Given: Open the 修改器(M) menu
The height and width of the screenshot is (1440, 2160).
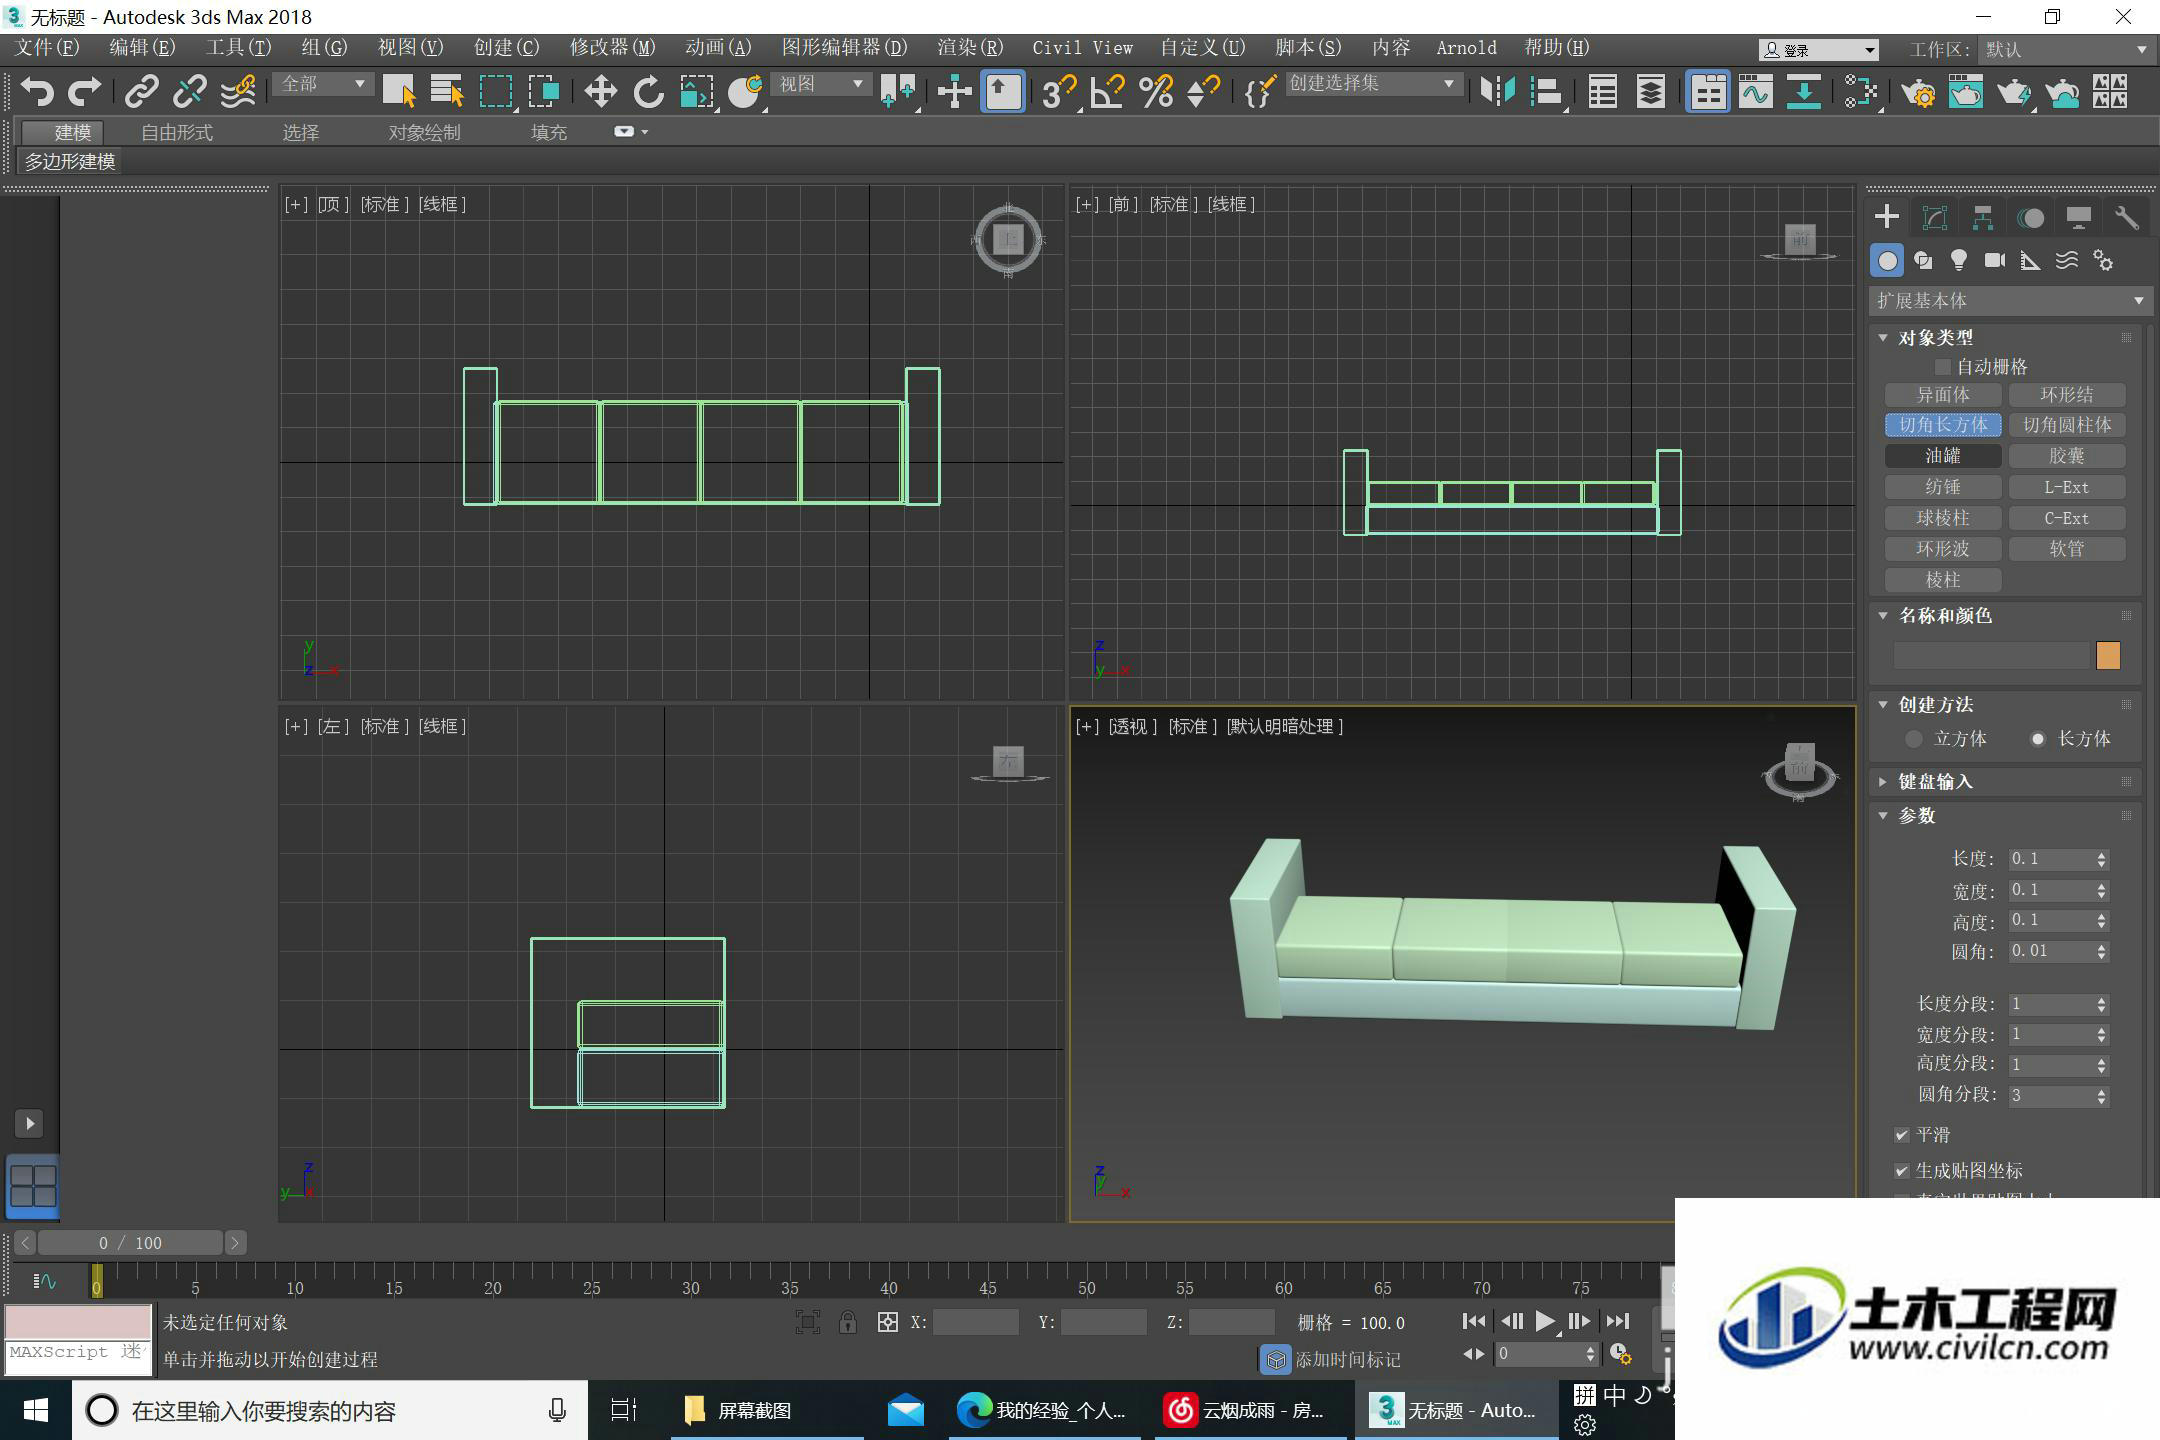Looking at the screenshot, I should coord(612,47).
